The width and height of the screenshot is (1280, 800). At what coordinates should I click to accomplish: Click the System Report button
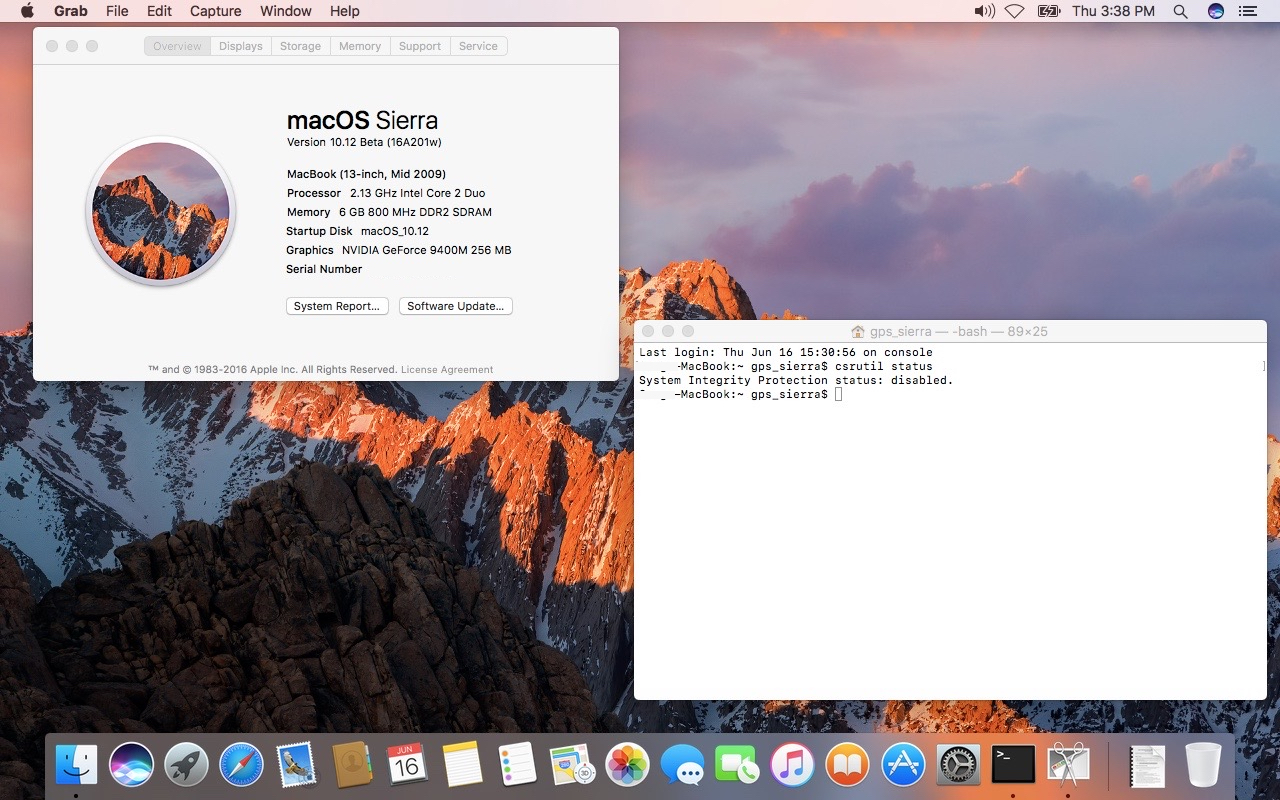(337, 306)
